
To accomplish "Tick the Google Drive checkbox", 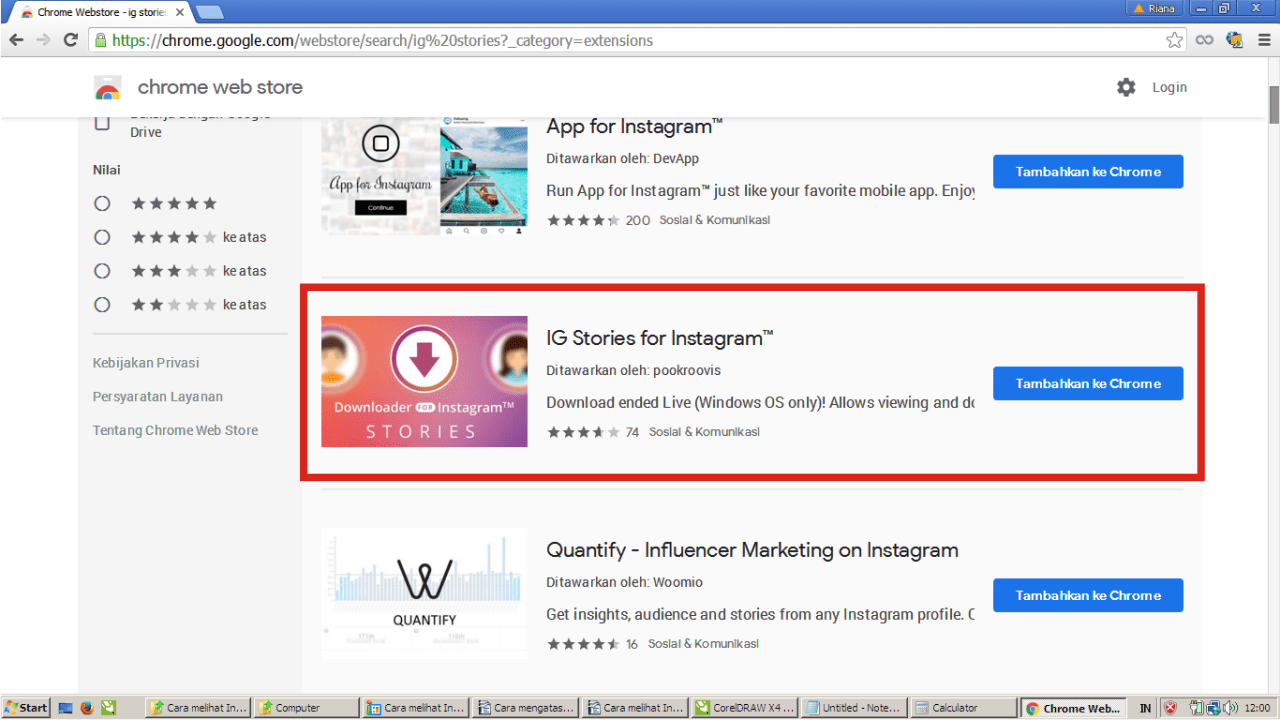I will click(x=101, y=123).
